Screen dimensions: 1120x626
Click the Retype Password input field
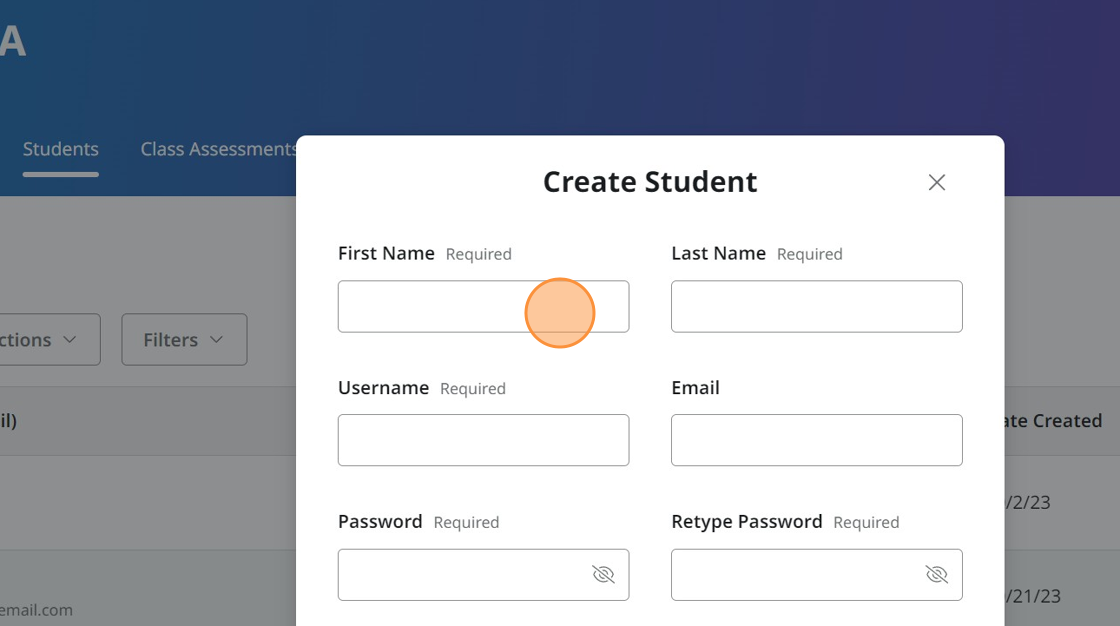(790, 574)
